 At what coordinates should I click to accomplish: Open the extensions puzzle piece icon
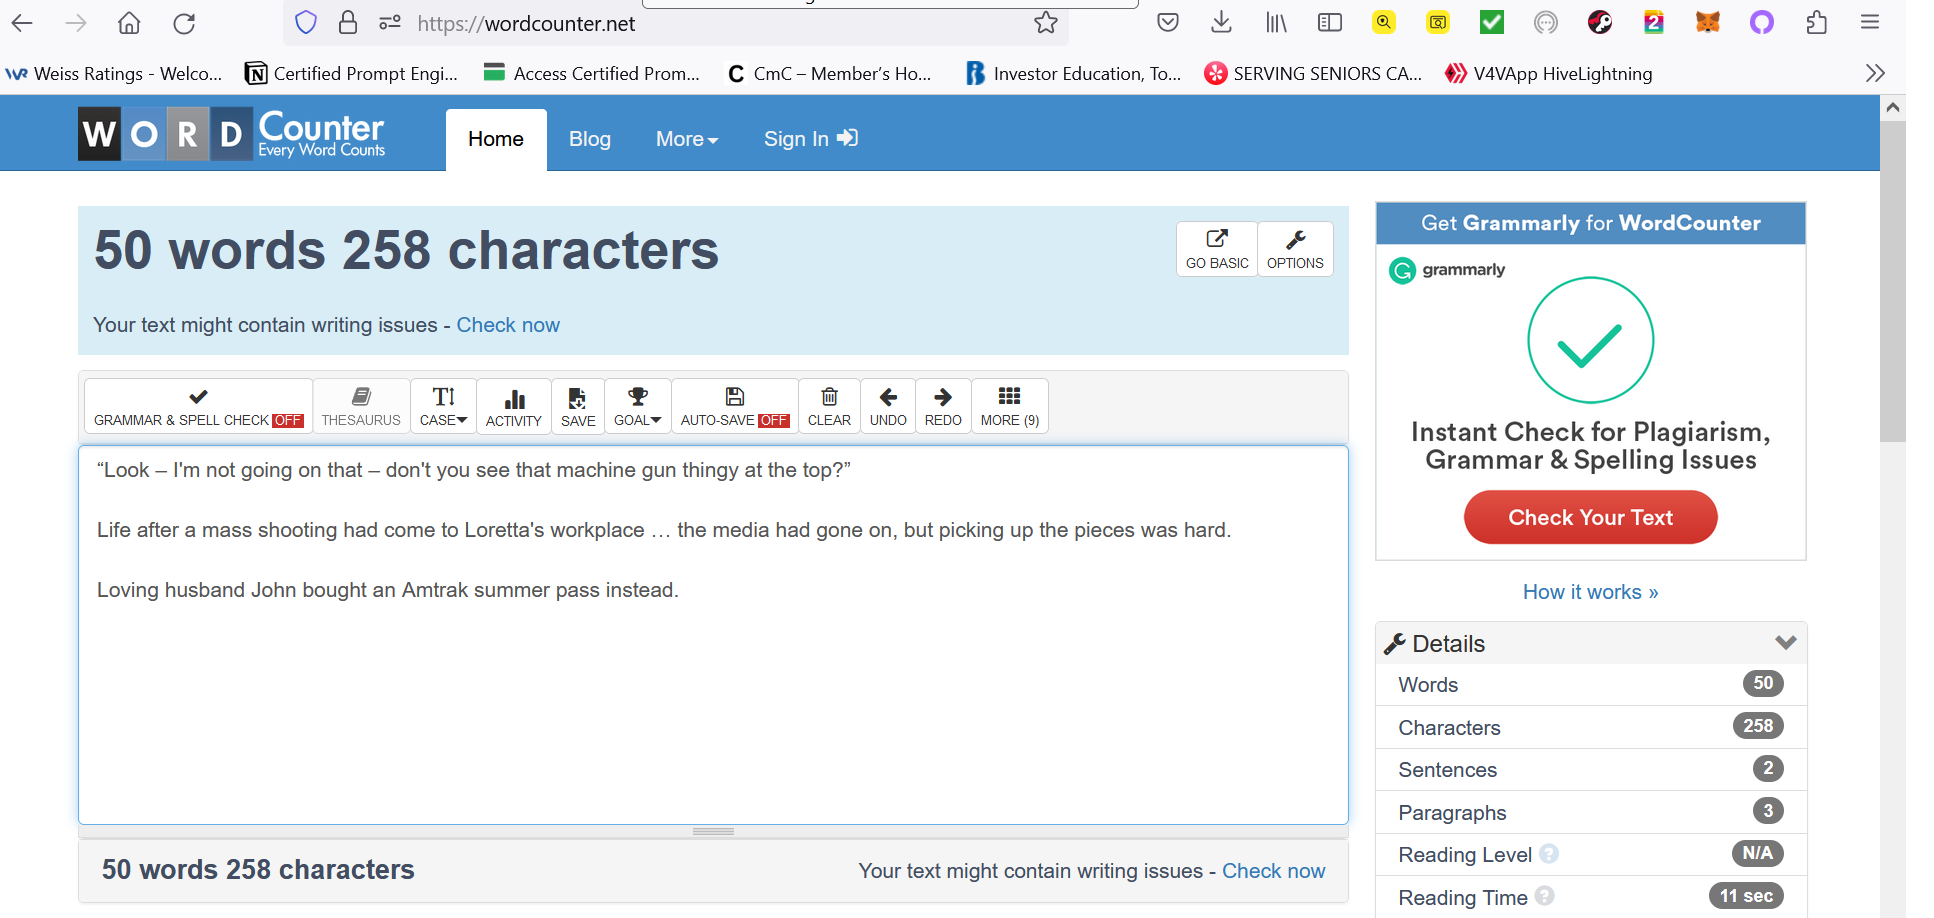1817,22
